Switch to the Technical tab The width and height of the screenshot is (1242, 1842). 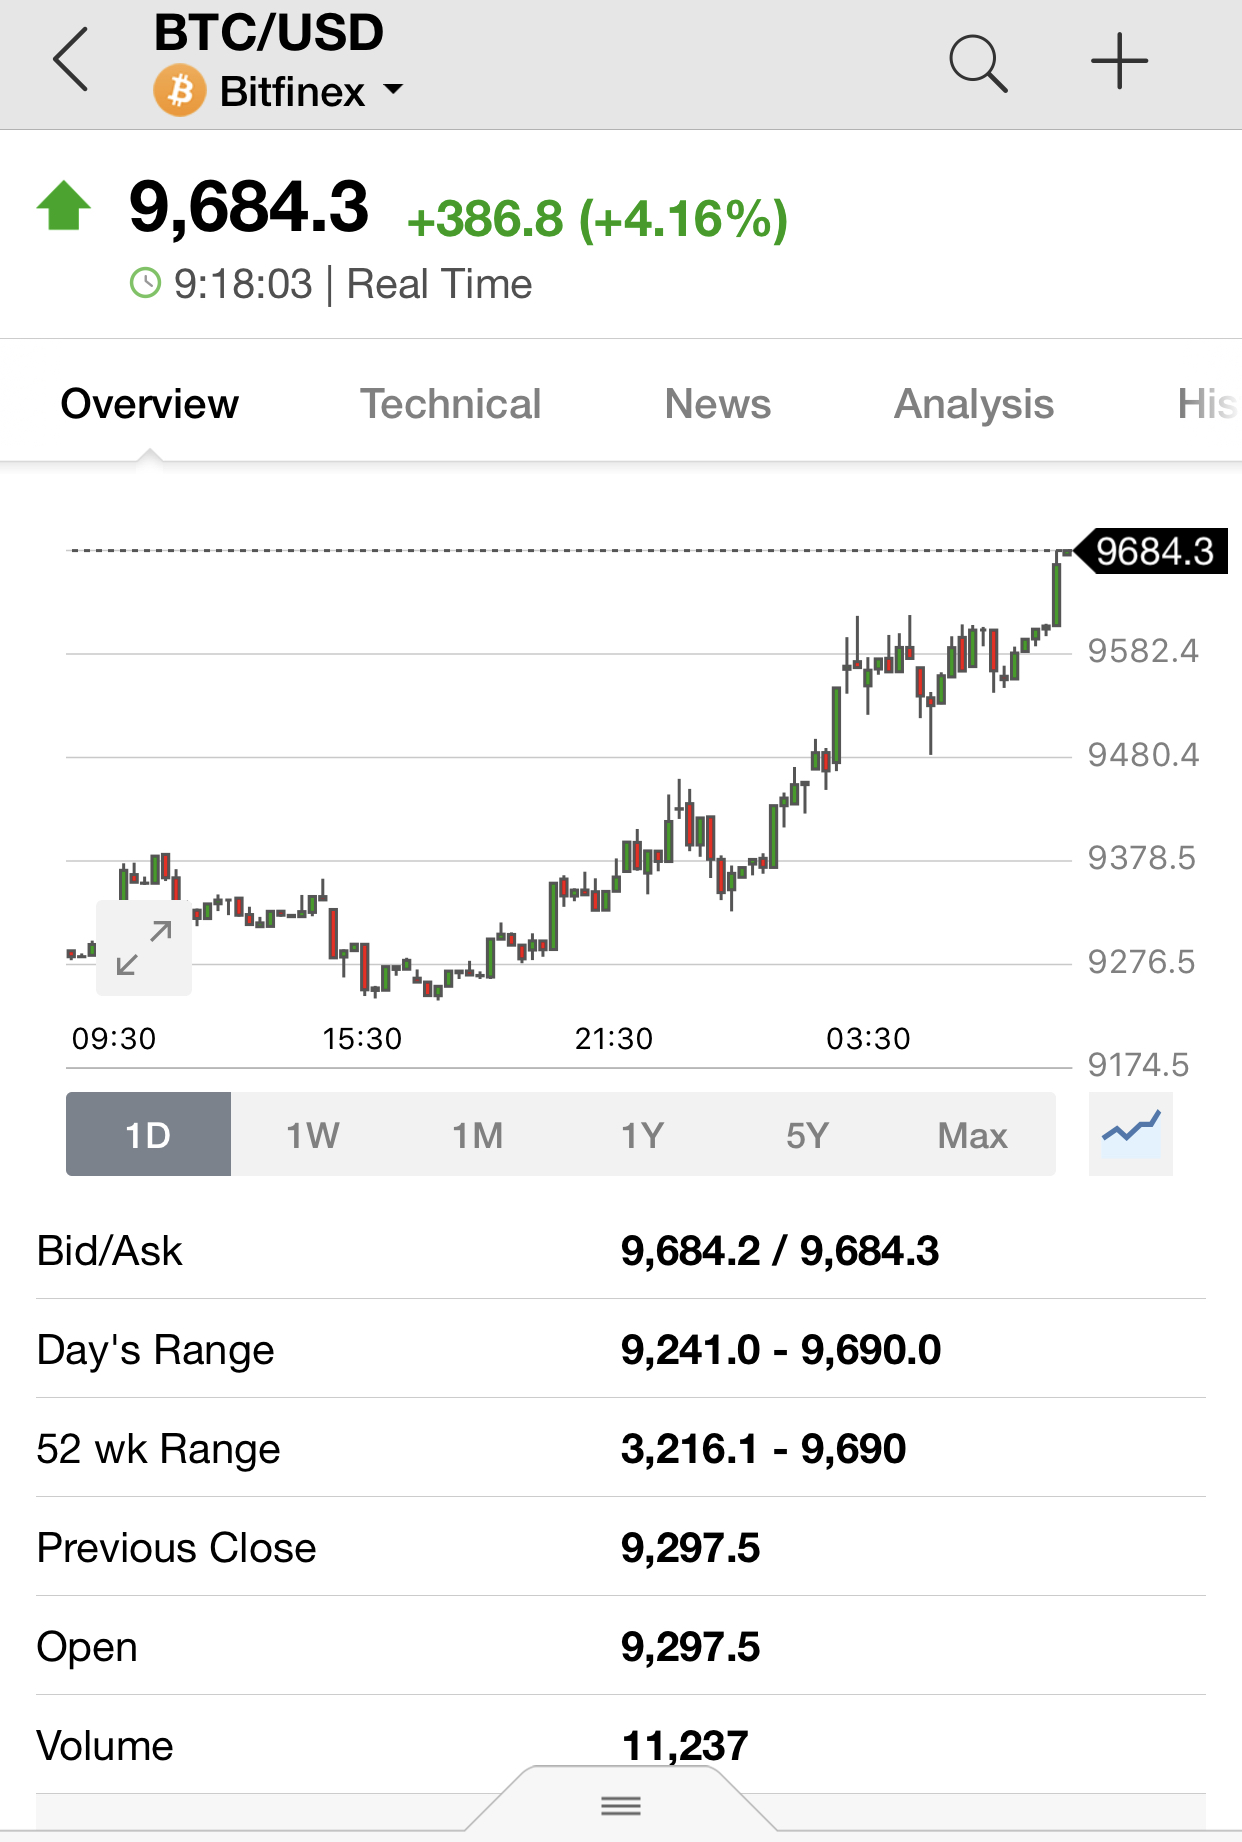point(450,404)
